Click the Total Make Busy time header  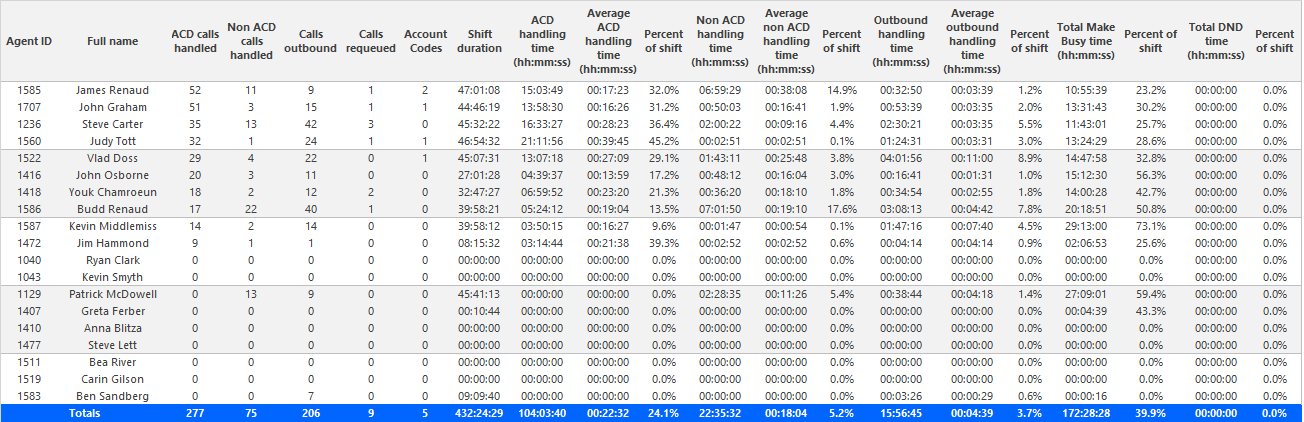1085,41
